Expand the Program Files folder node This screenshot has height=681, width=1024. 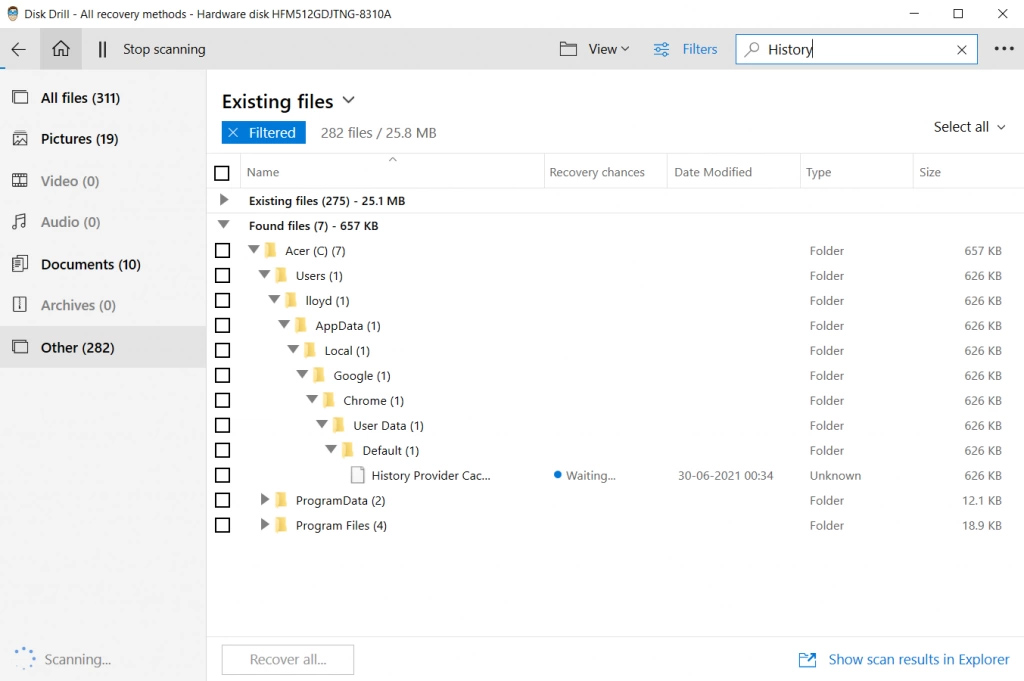264,524
